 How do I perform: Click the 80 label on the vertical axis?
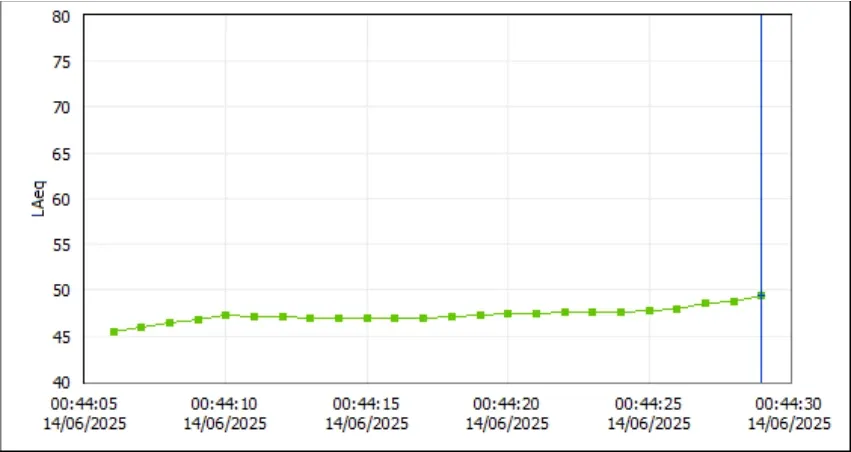click(61, 16)
